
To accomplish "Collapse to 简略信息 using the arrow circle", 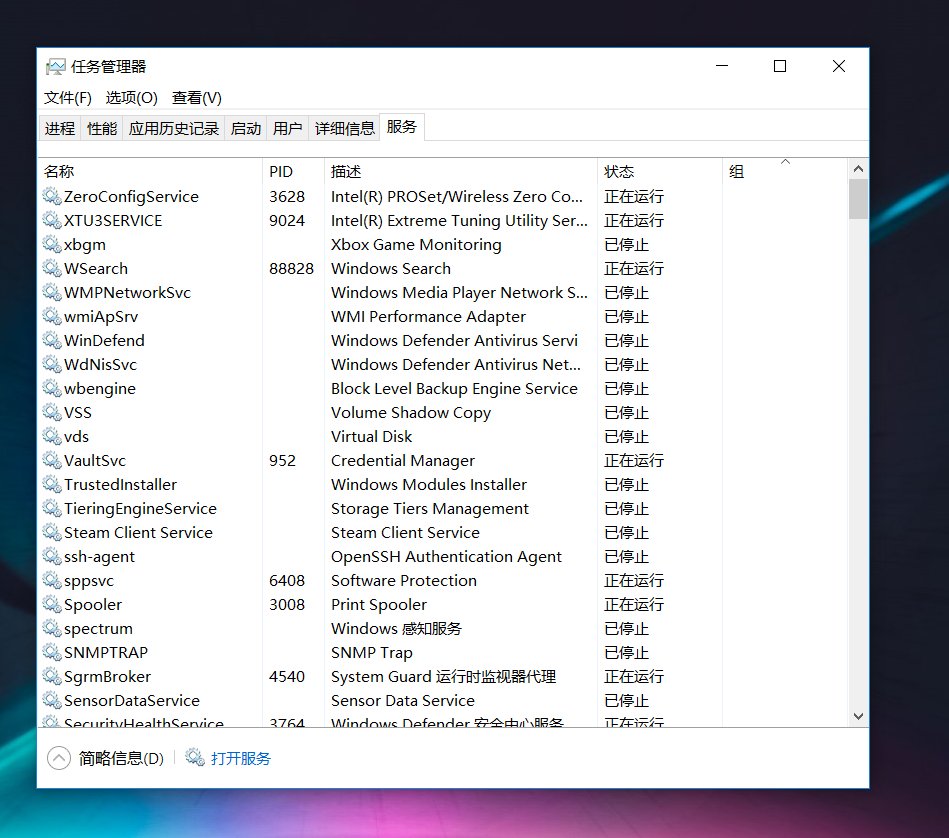I will click(x=59, y=758).
